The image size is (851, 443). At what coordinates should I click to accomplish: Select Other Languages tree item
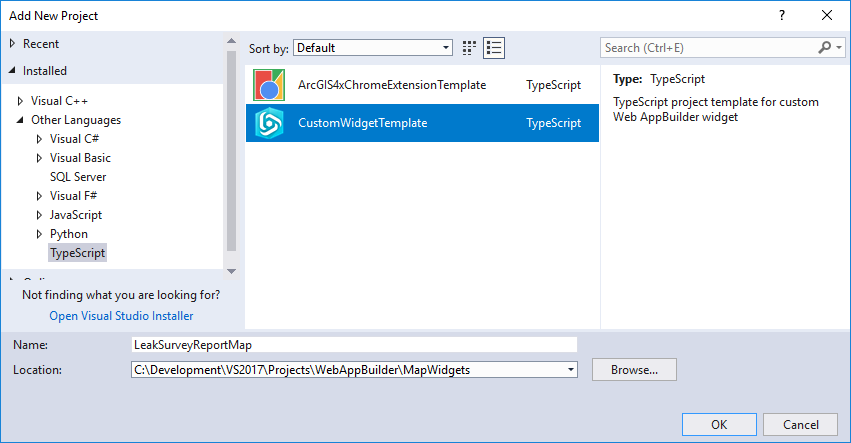point(76,120)
